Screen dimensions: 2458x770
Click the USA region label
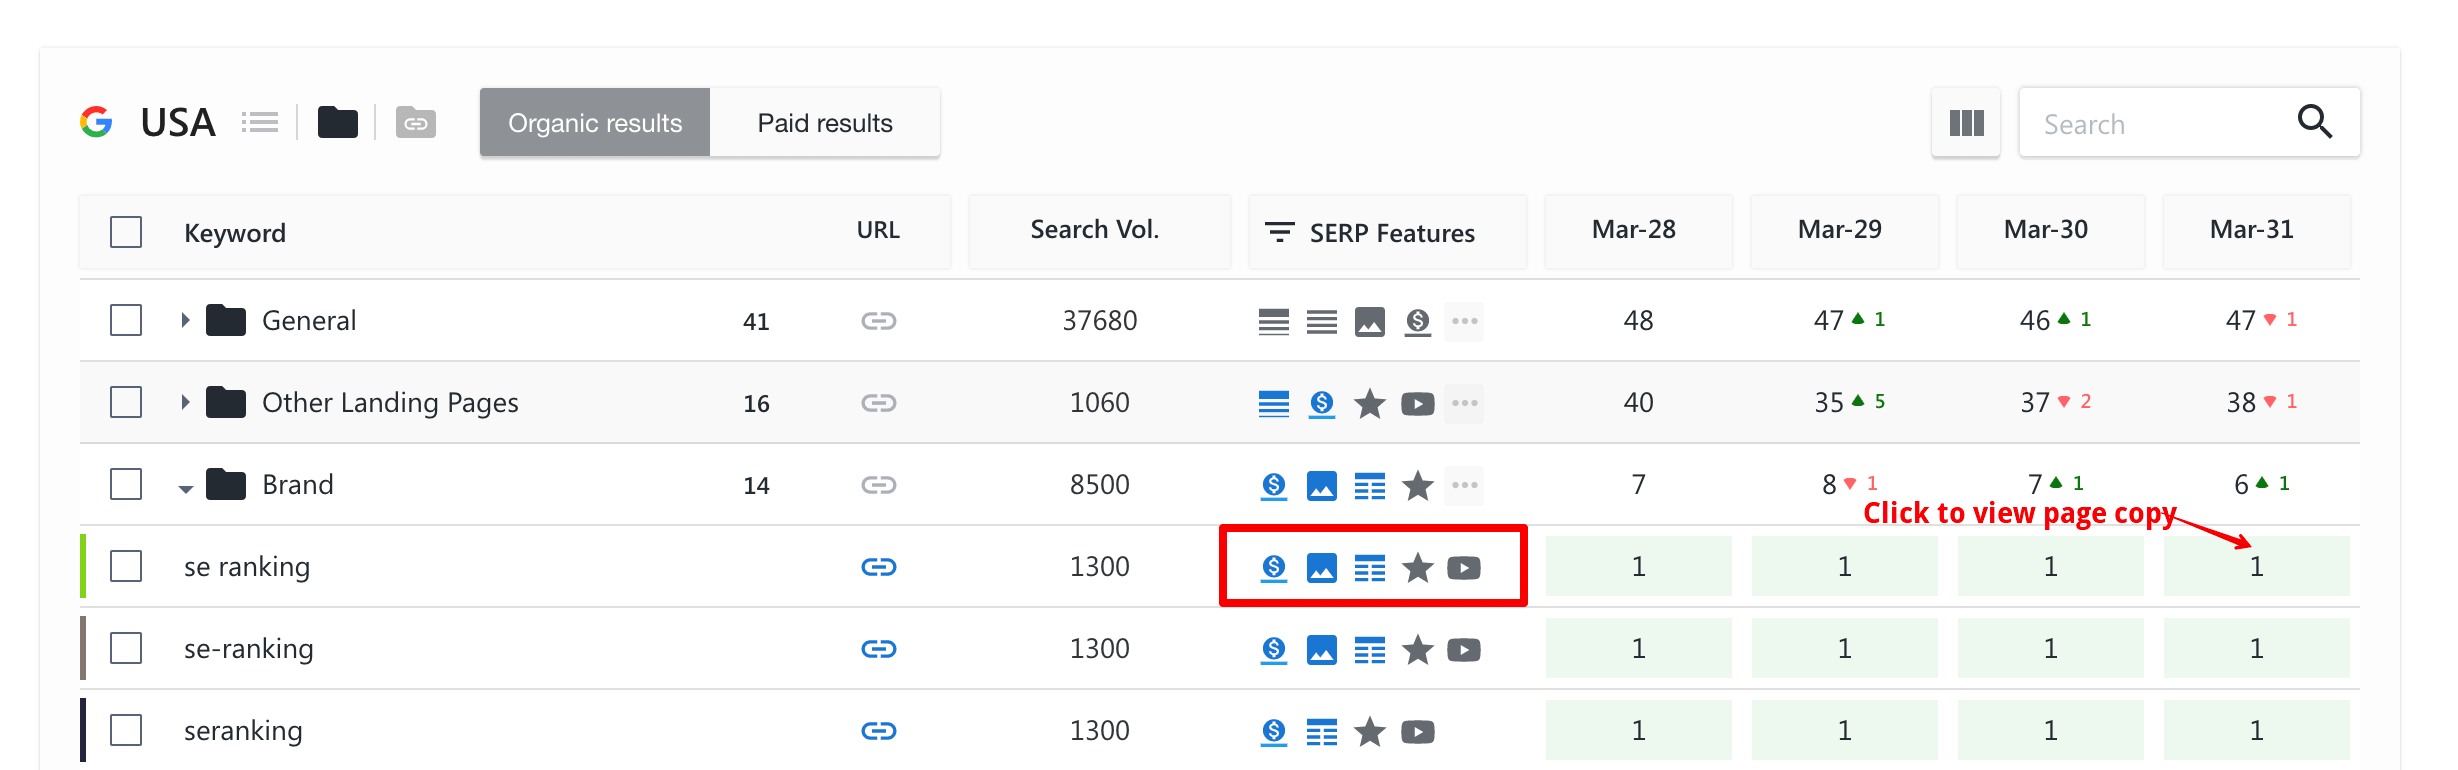pos(178,123)
